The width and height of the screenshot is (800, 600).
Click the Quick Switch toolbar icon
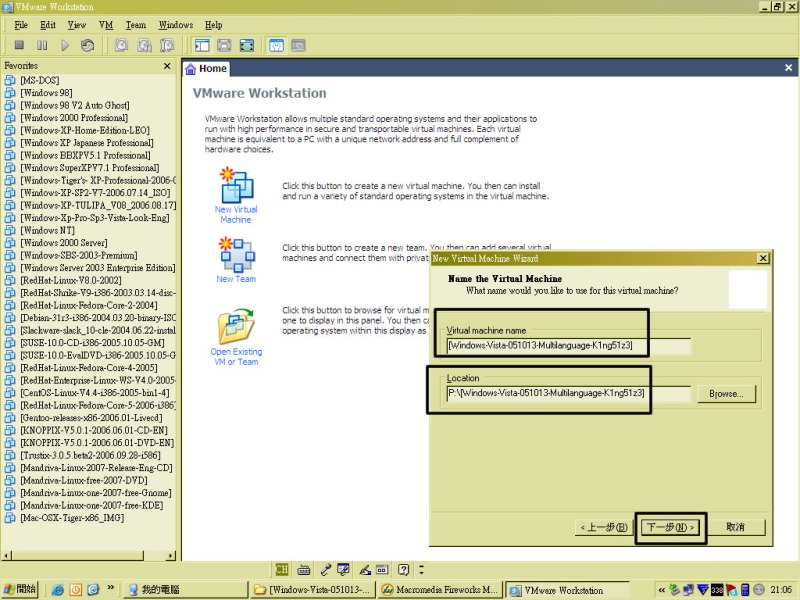point(224,45)
